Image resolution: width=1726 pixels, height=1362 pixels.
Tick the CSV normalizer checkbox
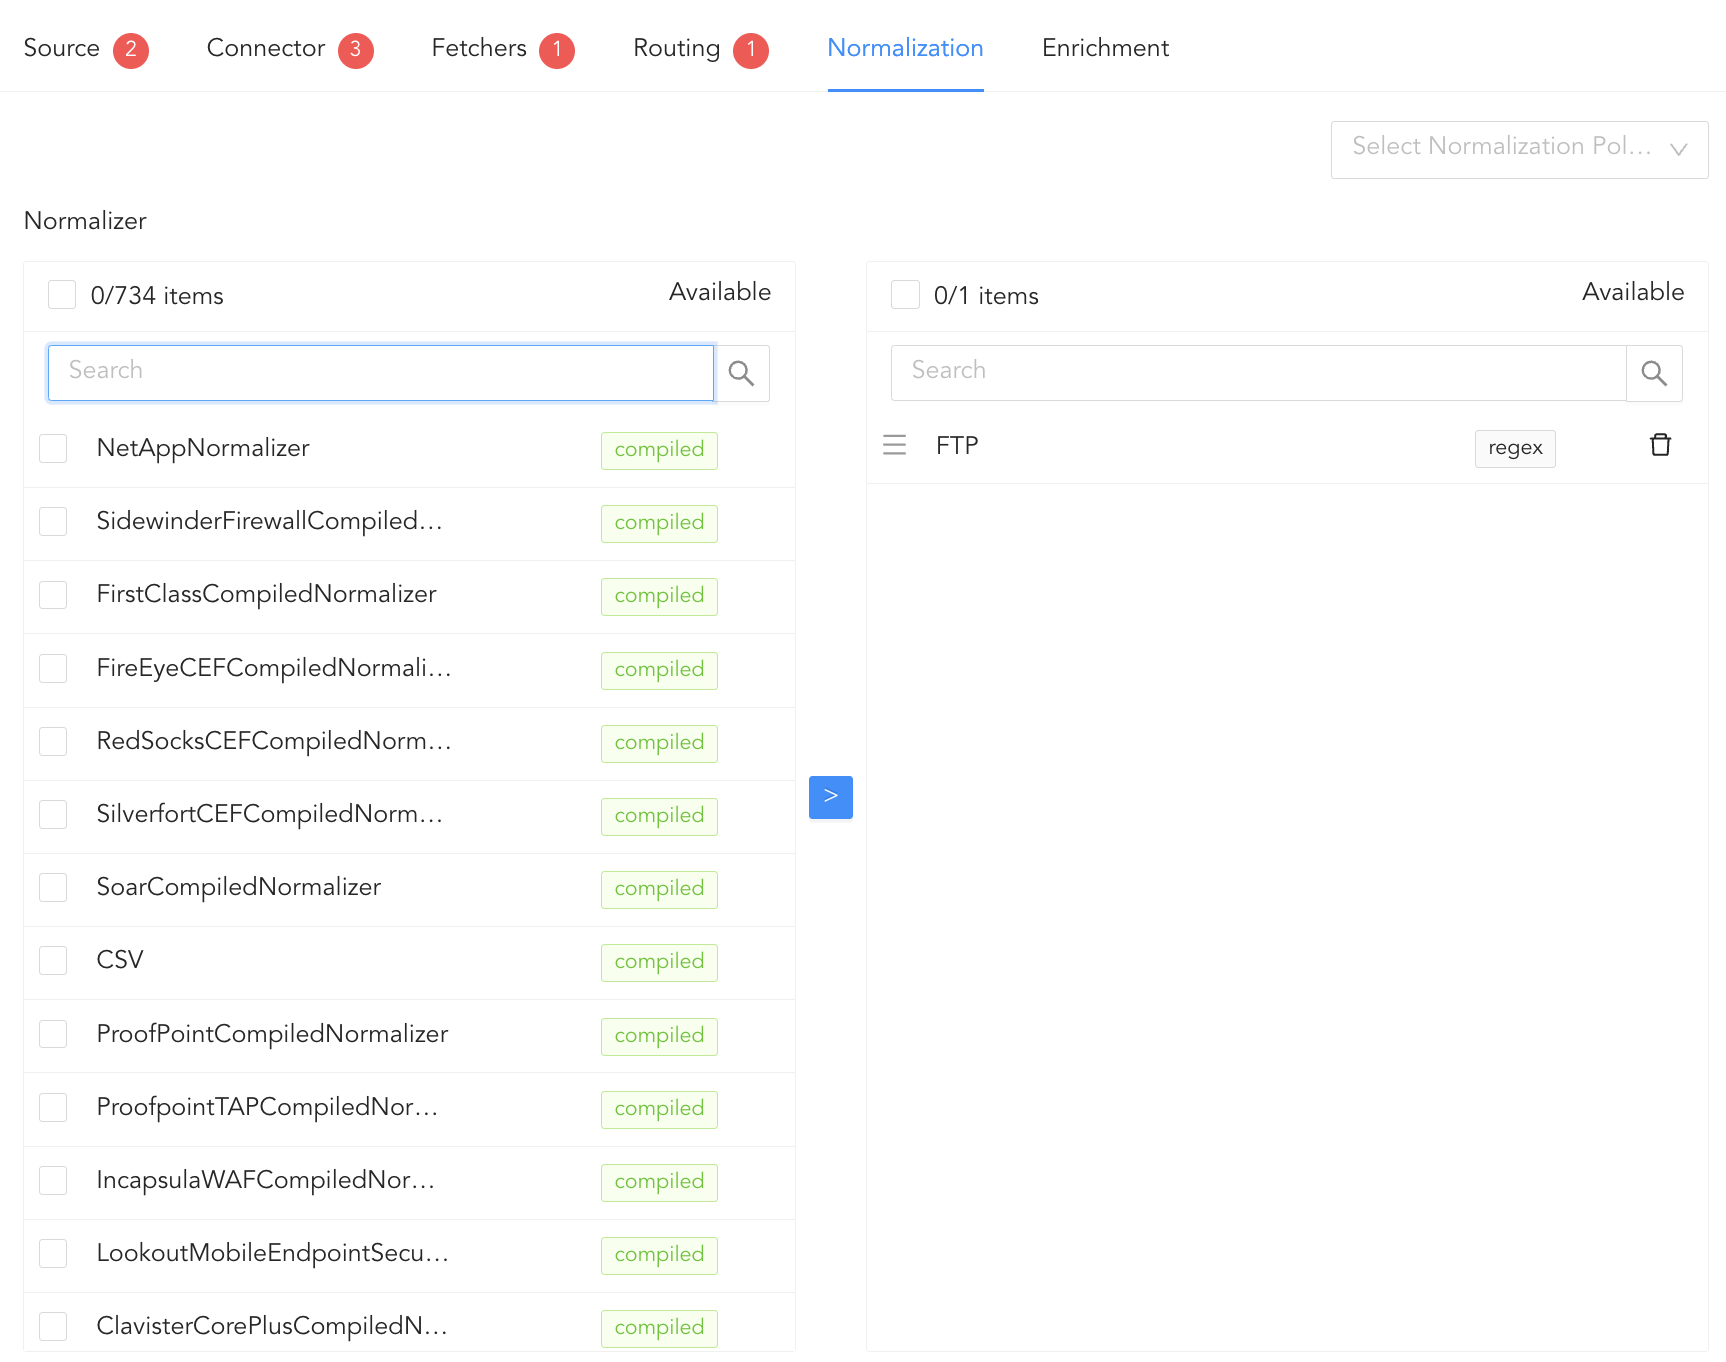pos(53,961)
